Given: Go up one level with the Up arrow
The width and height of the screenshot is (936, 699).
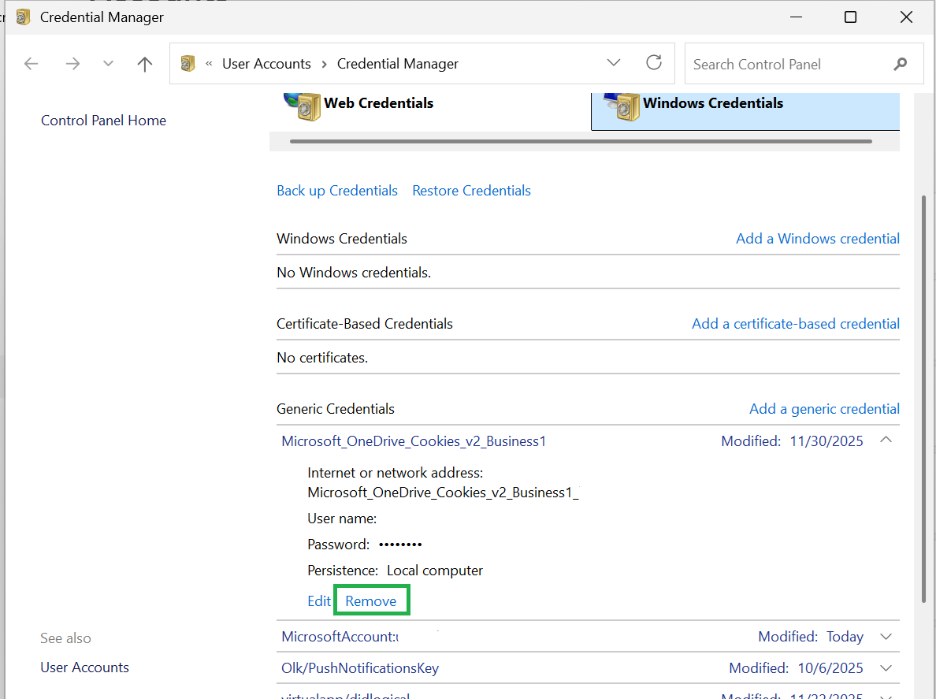Looking at the screenshot, I should pos(144,64).
